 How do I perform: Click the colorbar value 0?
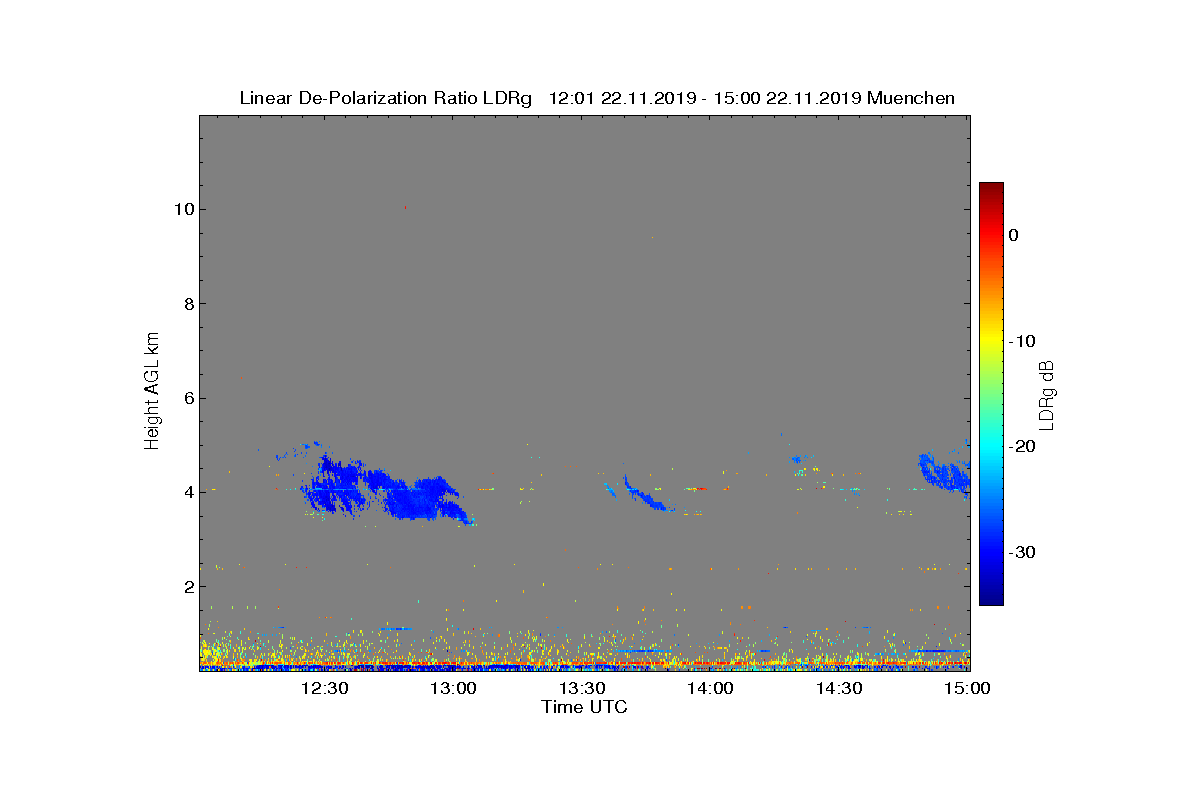pos(1013,235)
